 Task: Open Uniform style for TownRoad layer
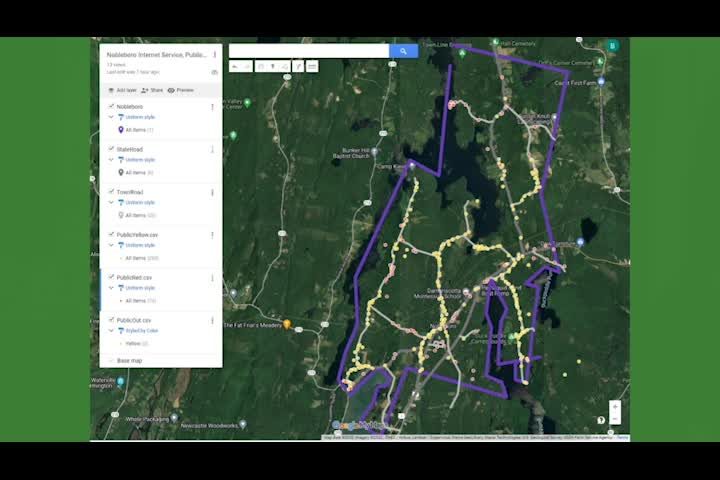pos(137,203)
